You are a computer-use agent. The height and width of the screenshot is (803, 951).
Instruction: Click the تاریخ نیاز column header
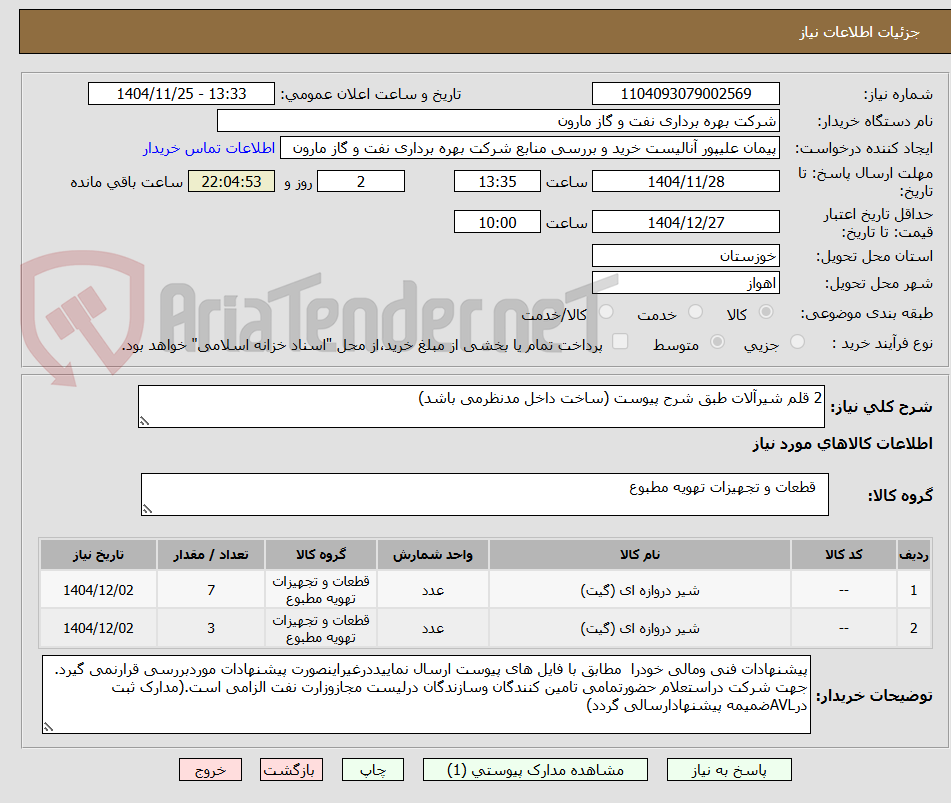(x=98, y=555)
